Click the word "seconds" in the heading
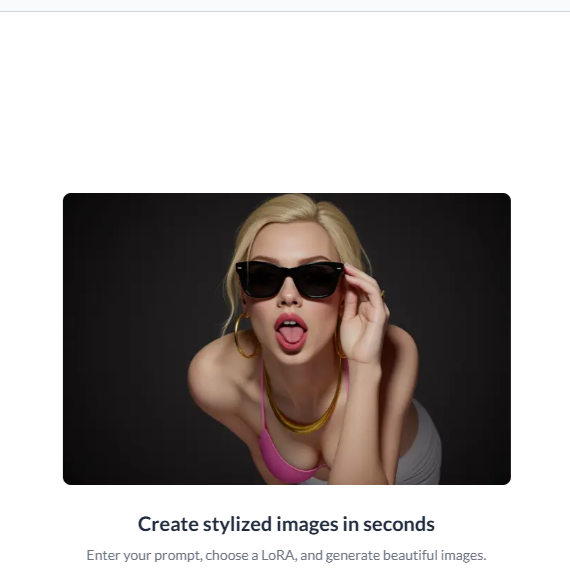 click(399, 524)
